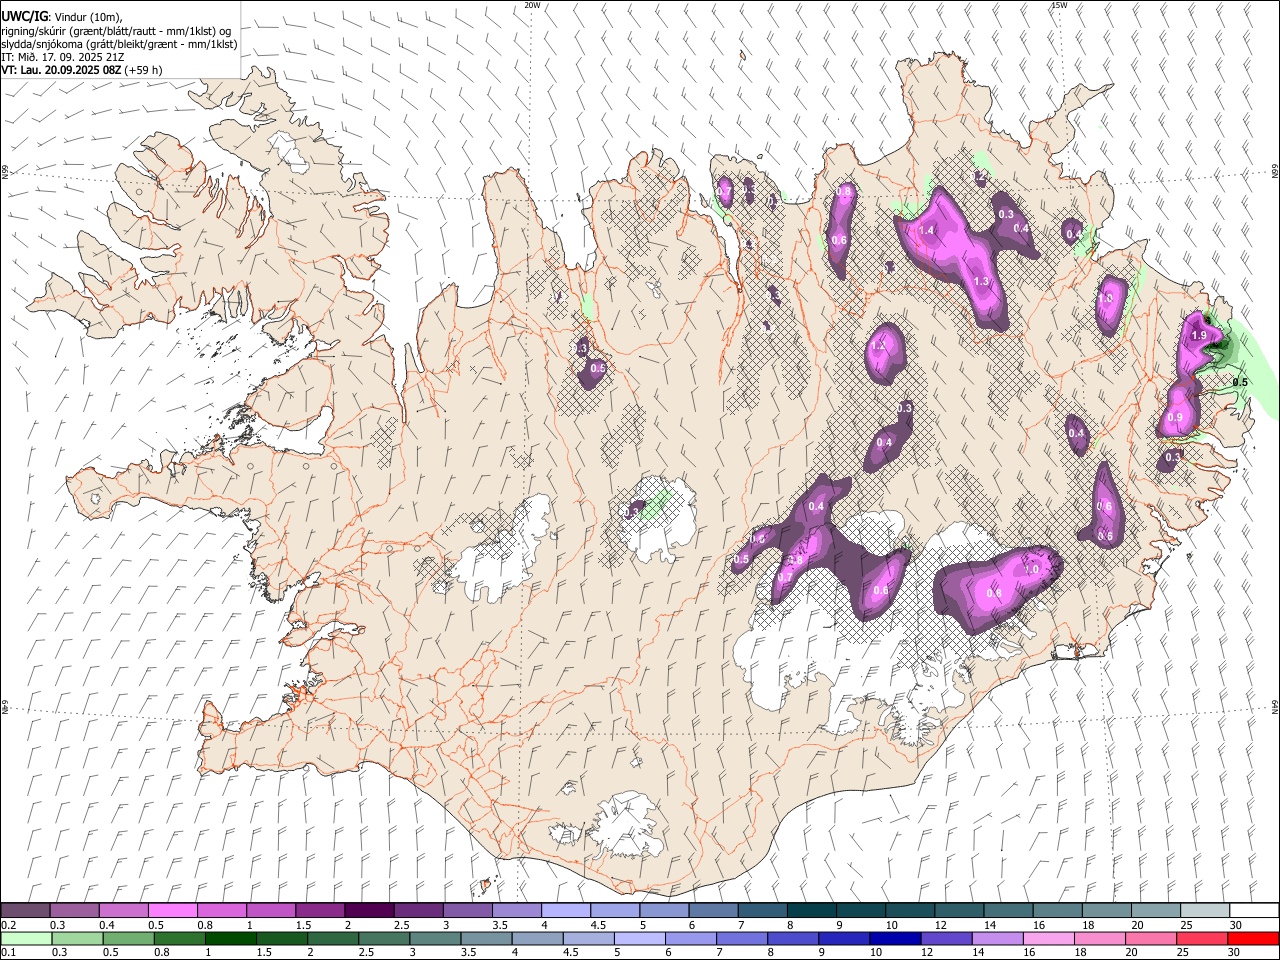Viewport: 1280px width, 960px height.
Task: Pick the violet swatch between 14 and 16 on green scale
Action: click(x=997, y=938)
